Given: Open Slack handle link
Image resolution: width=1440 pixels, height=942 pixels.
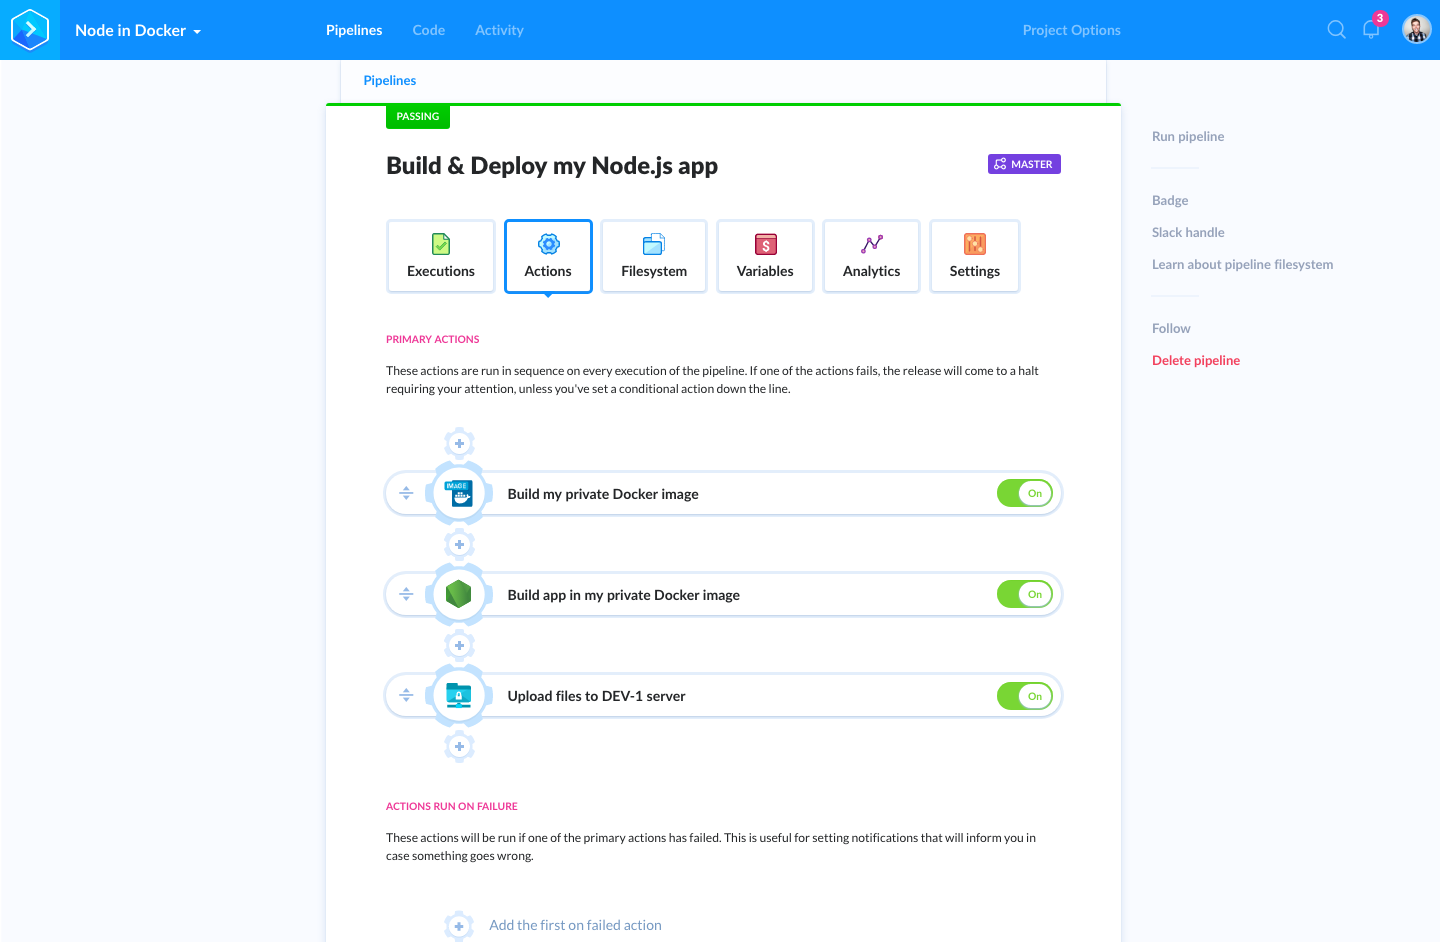Looking at the screenshot, I should 1188,232.
